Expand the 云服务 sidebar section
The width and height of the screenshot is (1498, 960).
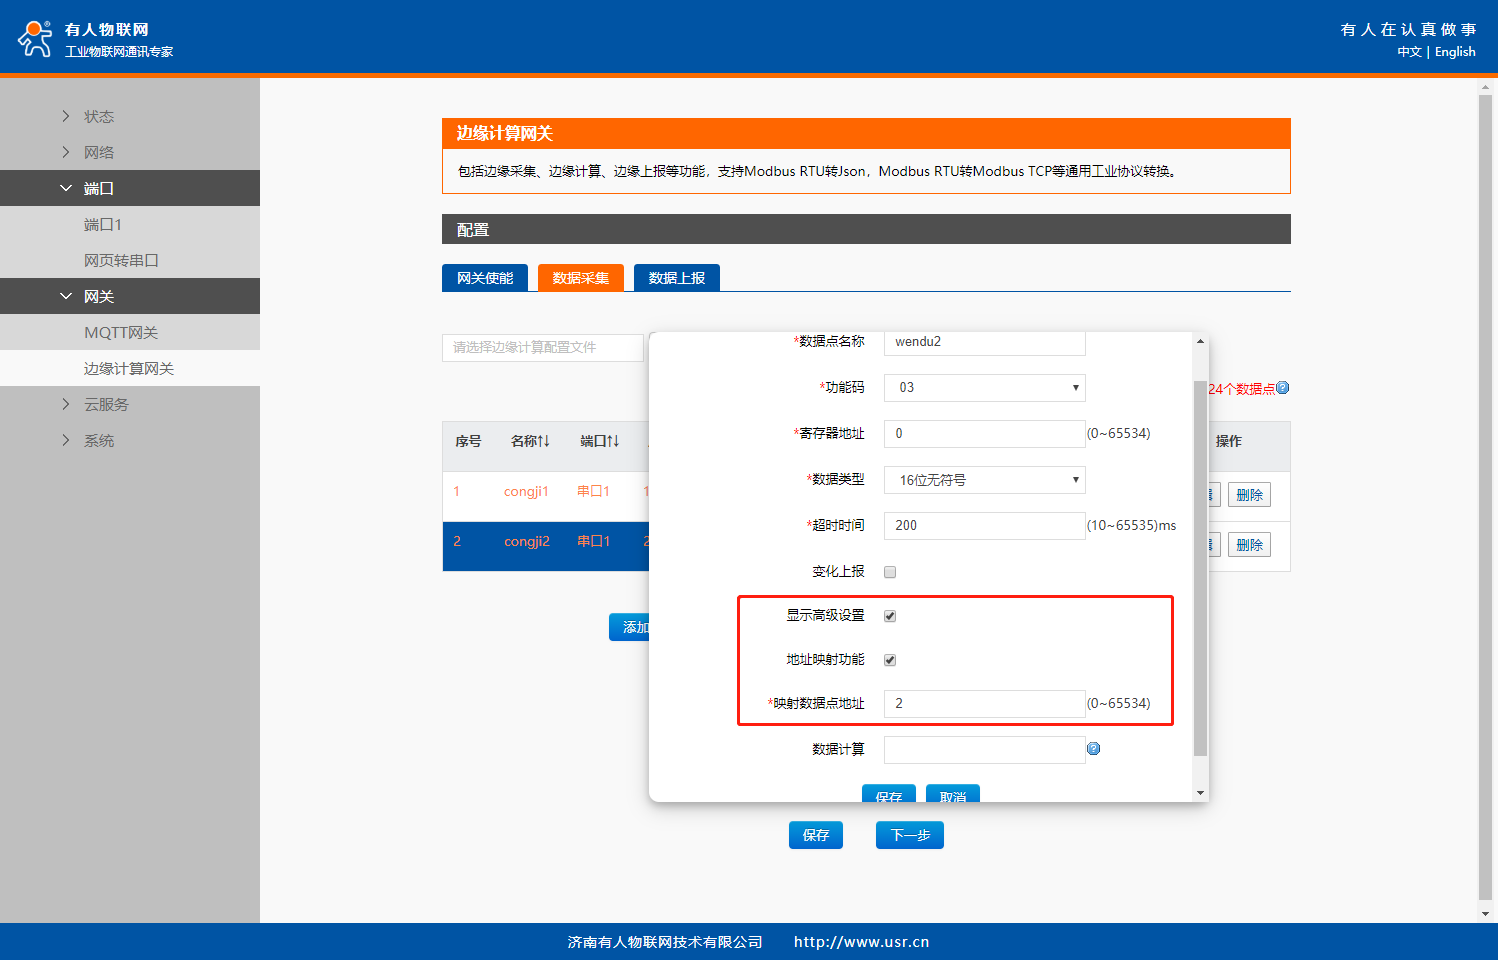(x=105, y=404)
